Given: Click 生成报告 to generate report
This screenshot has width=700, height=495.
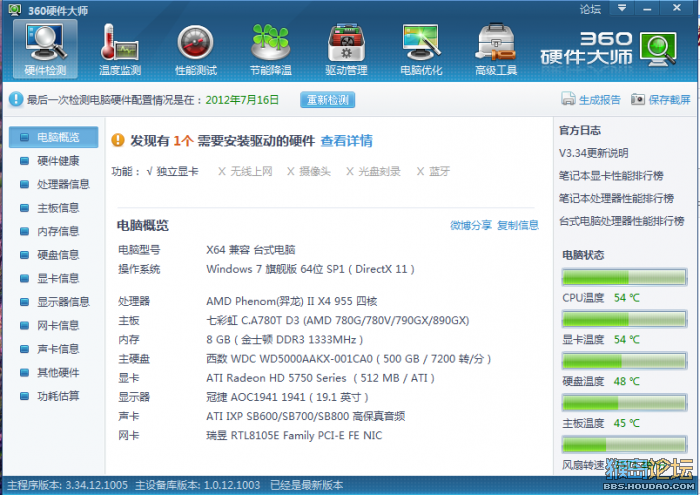Looking at the screenshot, I should point(600,100).
